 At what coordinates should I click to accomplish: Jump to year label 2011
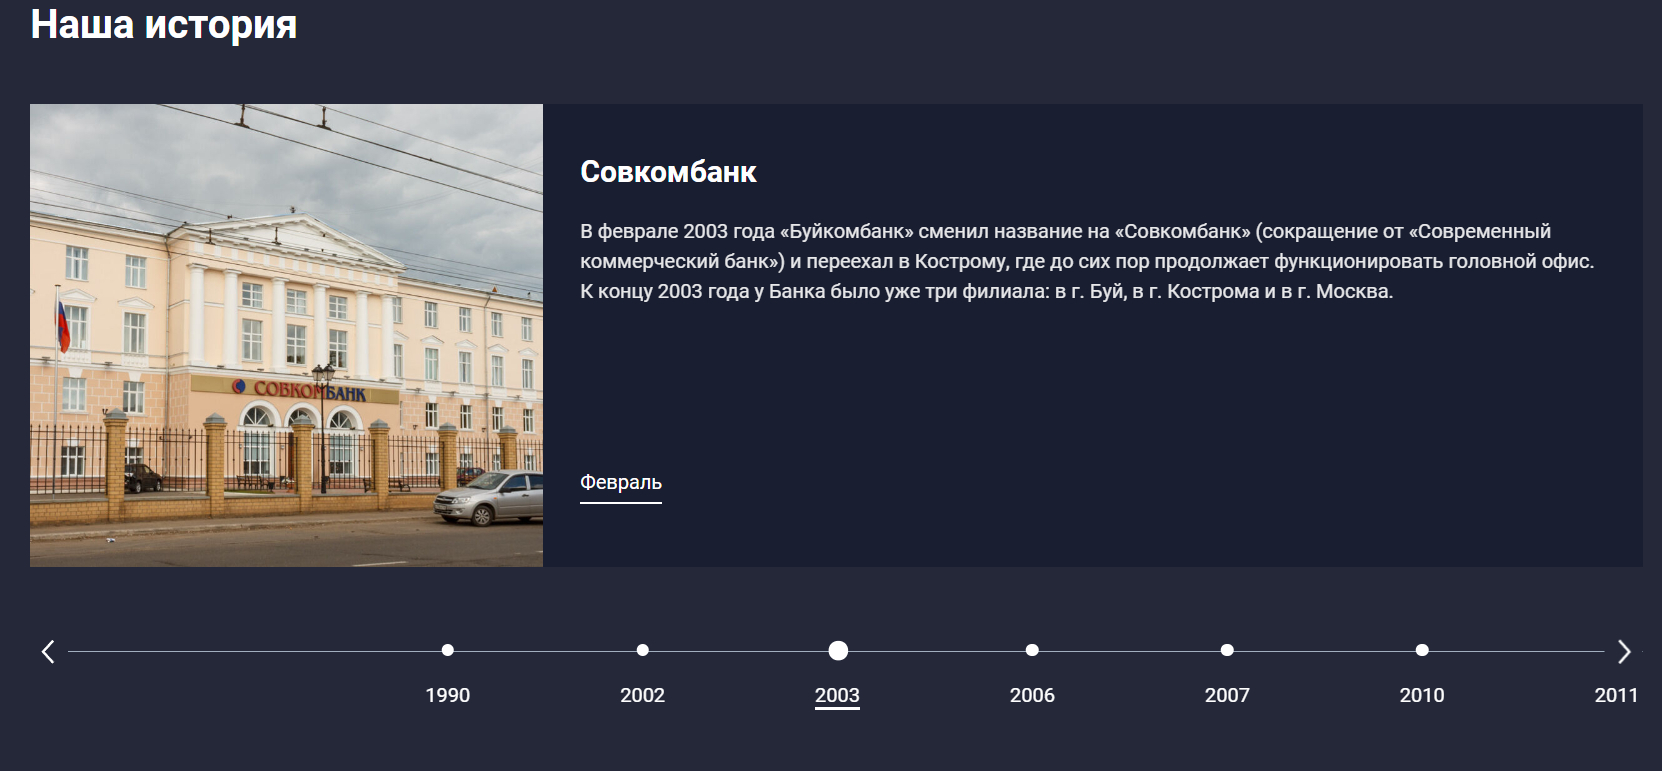coord(1616,695)
